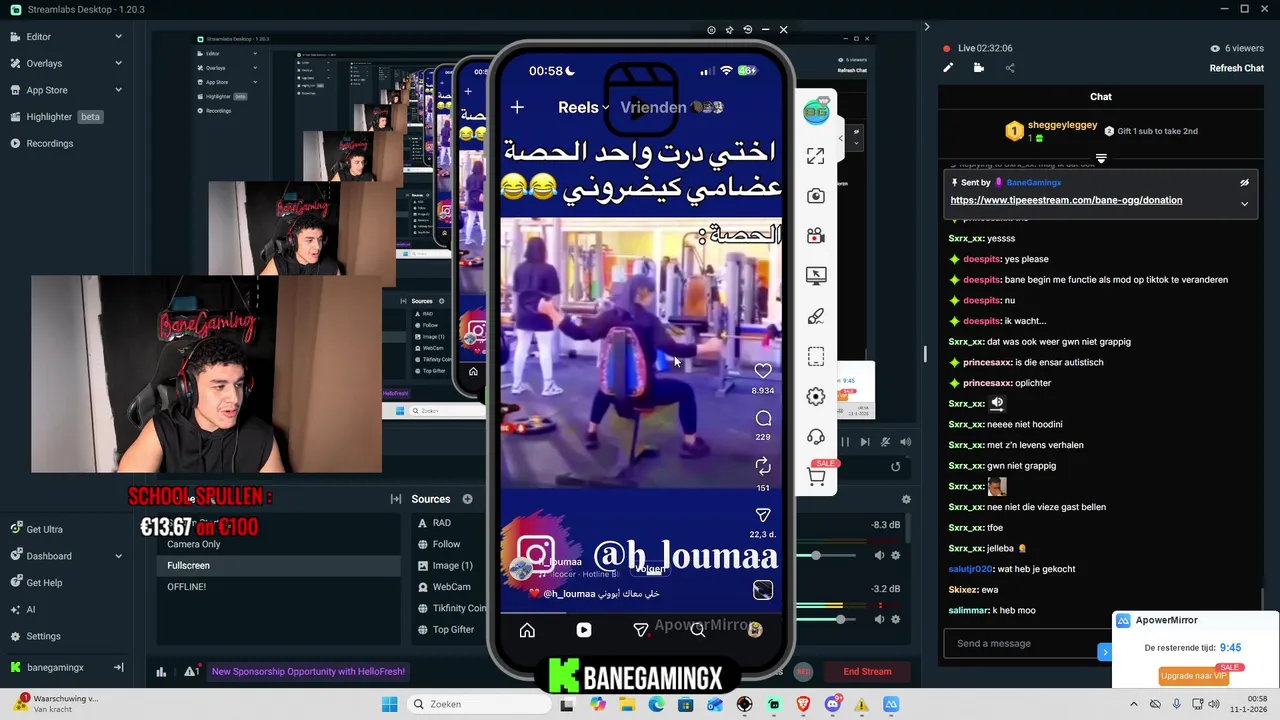Viewport: 1280px width, 720px height.
Task: Collapse the chat panel arrow
Action: point(927,27)
